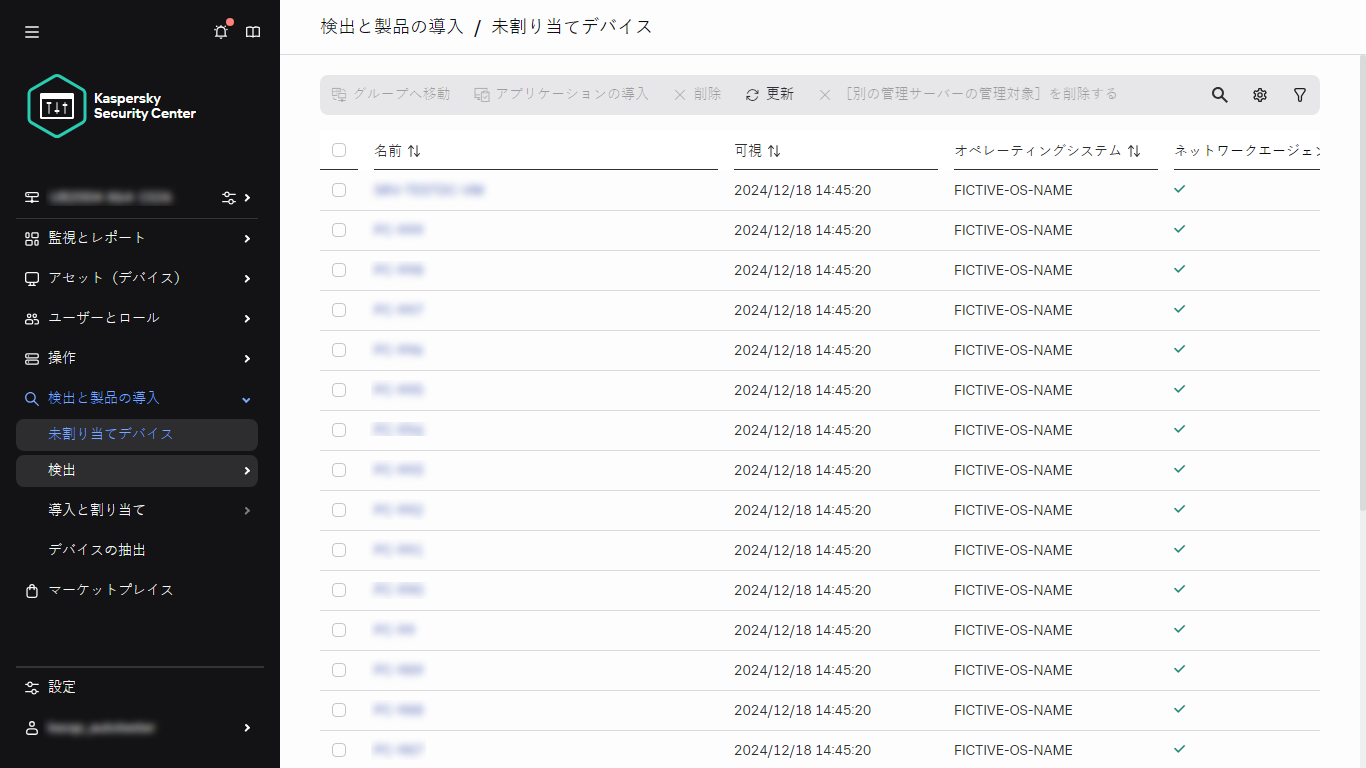The height and width of the screenshot is (768, 1366).
Task: Select the checkbox on the last visible row
Action: (x=339, y=750)
